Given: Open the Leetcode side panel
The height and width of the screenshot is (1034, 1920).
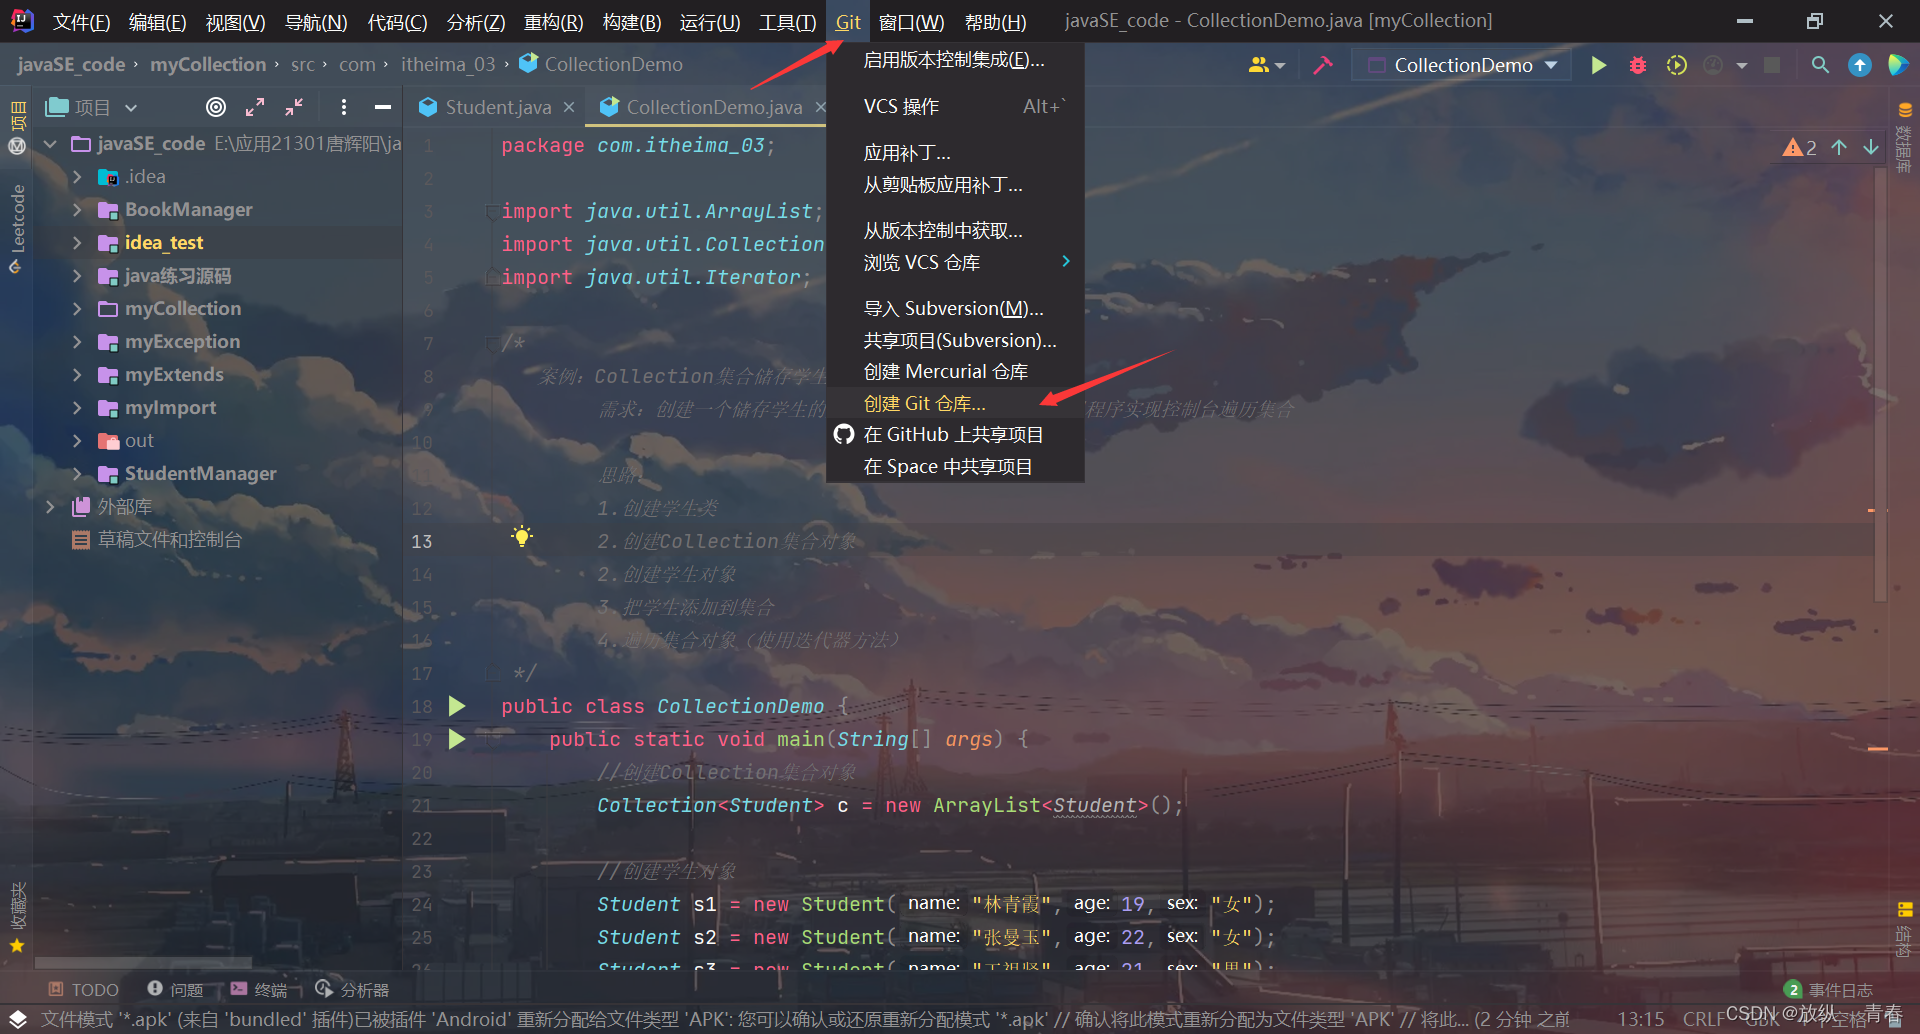Looking at the screenshot, I should pyautogui.click(x=17, y=228).
